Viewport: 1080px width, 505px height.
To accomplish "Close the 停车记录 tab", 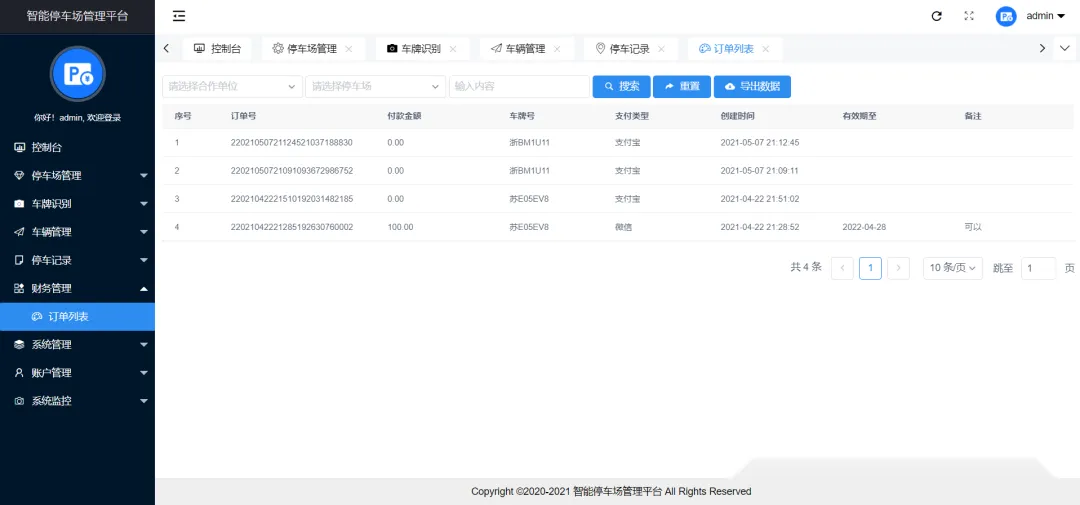I will [x=661, y=49].
